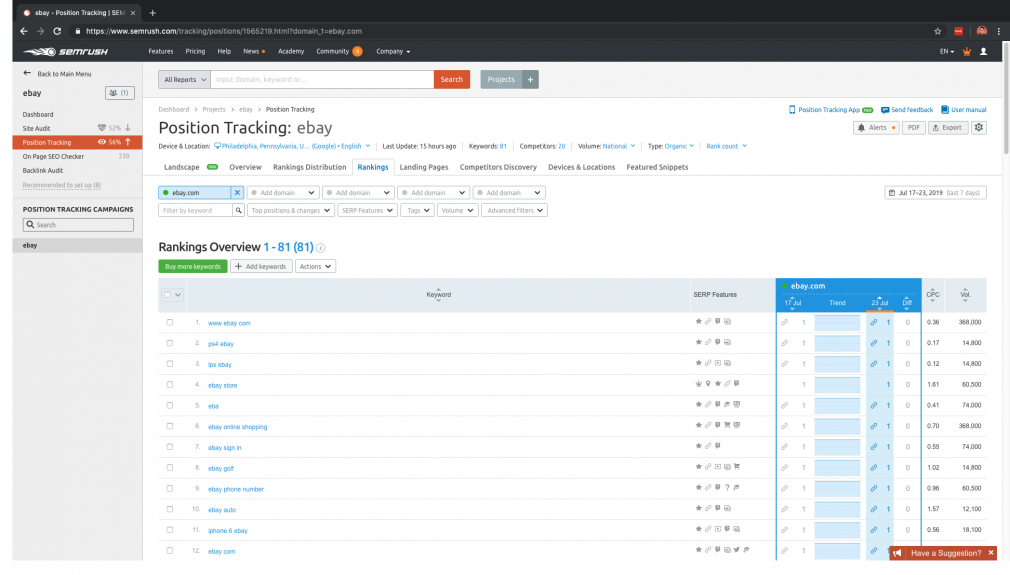Check the box for ebay online shopping
Viewport: 1010px width, 575px height.
point(170,426)
